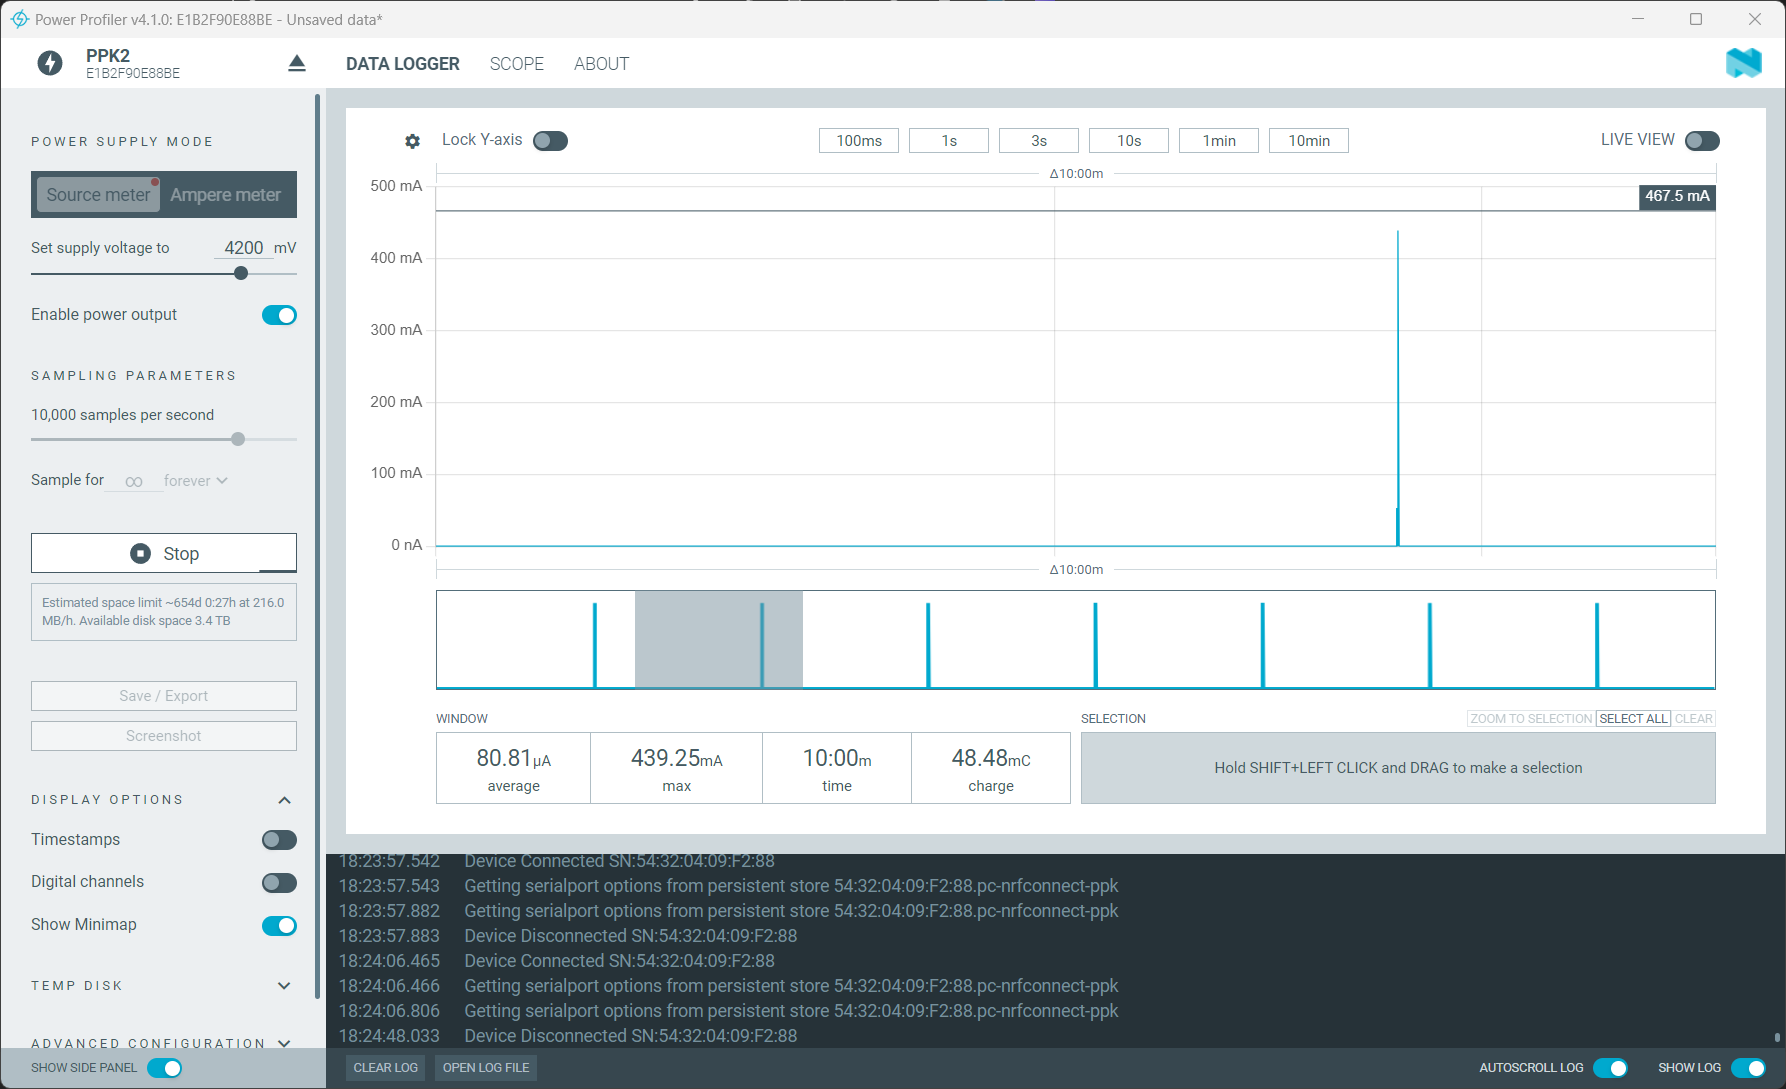Screen dimensions: 1786x1089
Task: Click the supply voltage 4200 input field
Action: [243, 248]
